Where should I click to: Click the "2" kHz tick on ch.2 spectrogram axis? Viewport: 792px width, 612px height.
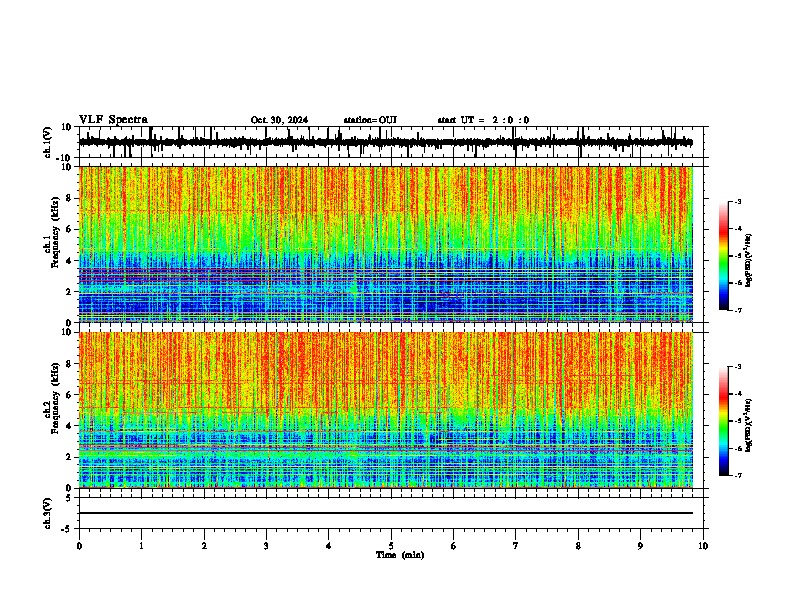tap(69, 457)
